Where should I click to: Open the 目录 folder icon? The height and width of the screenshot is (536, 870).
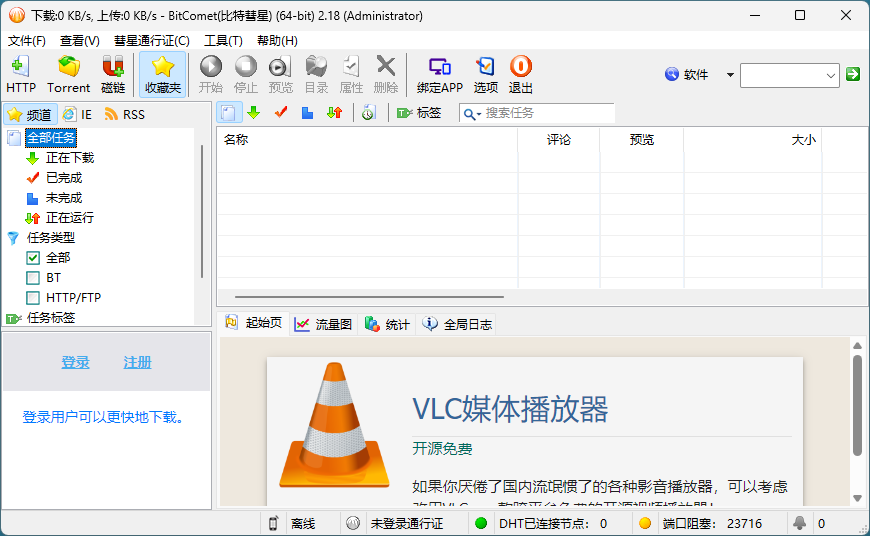pyautogui.click(x=316, y=74)
